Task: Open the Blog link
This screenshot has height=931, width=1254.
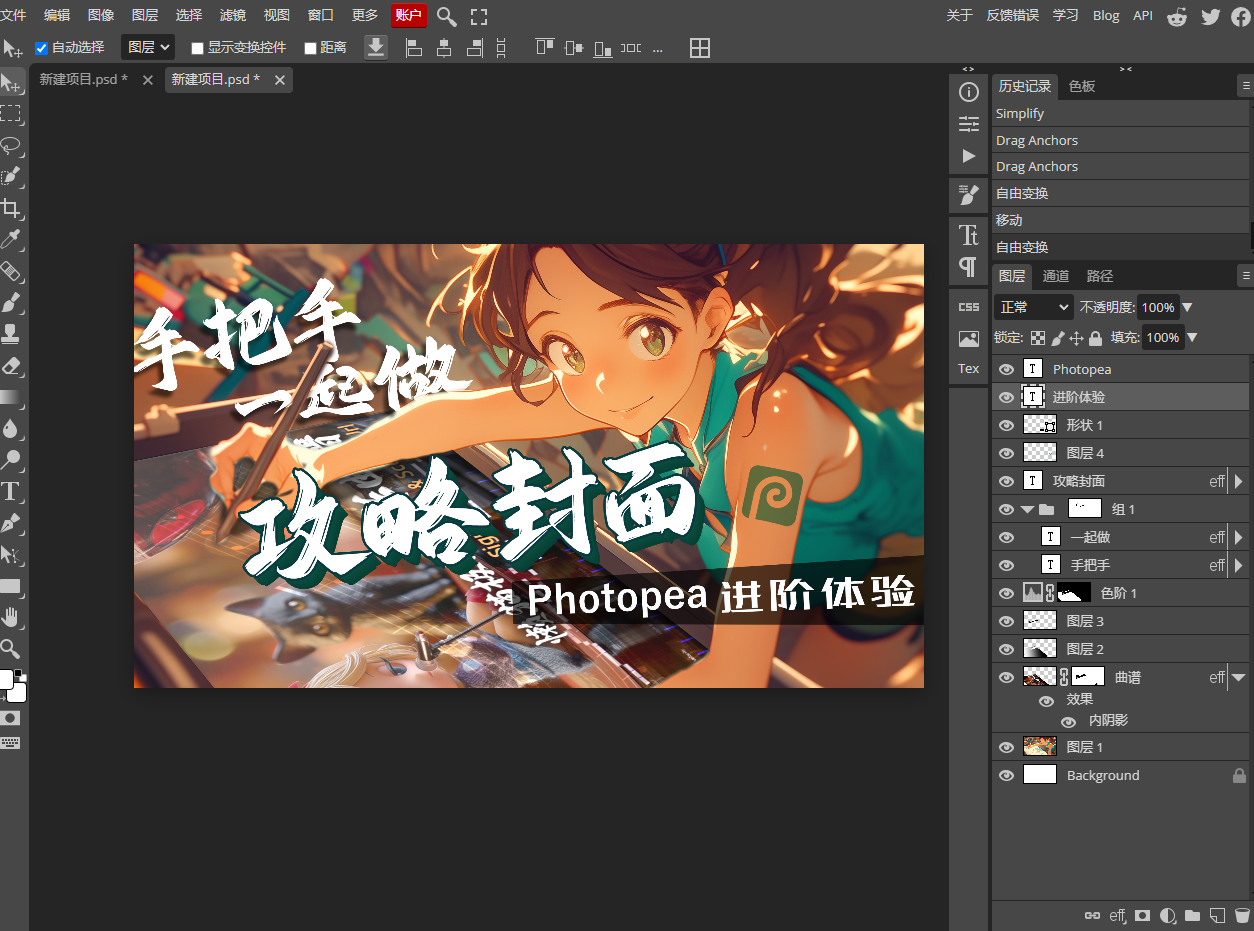Action: (1106, 15)
